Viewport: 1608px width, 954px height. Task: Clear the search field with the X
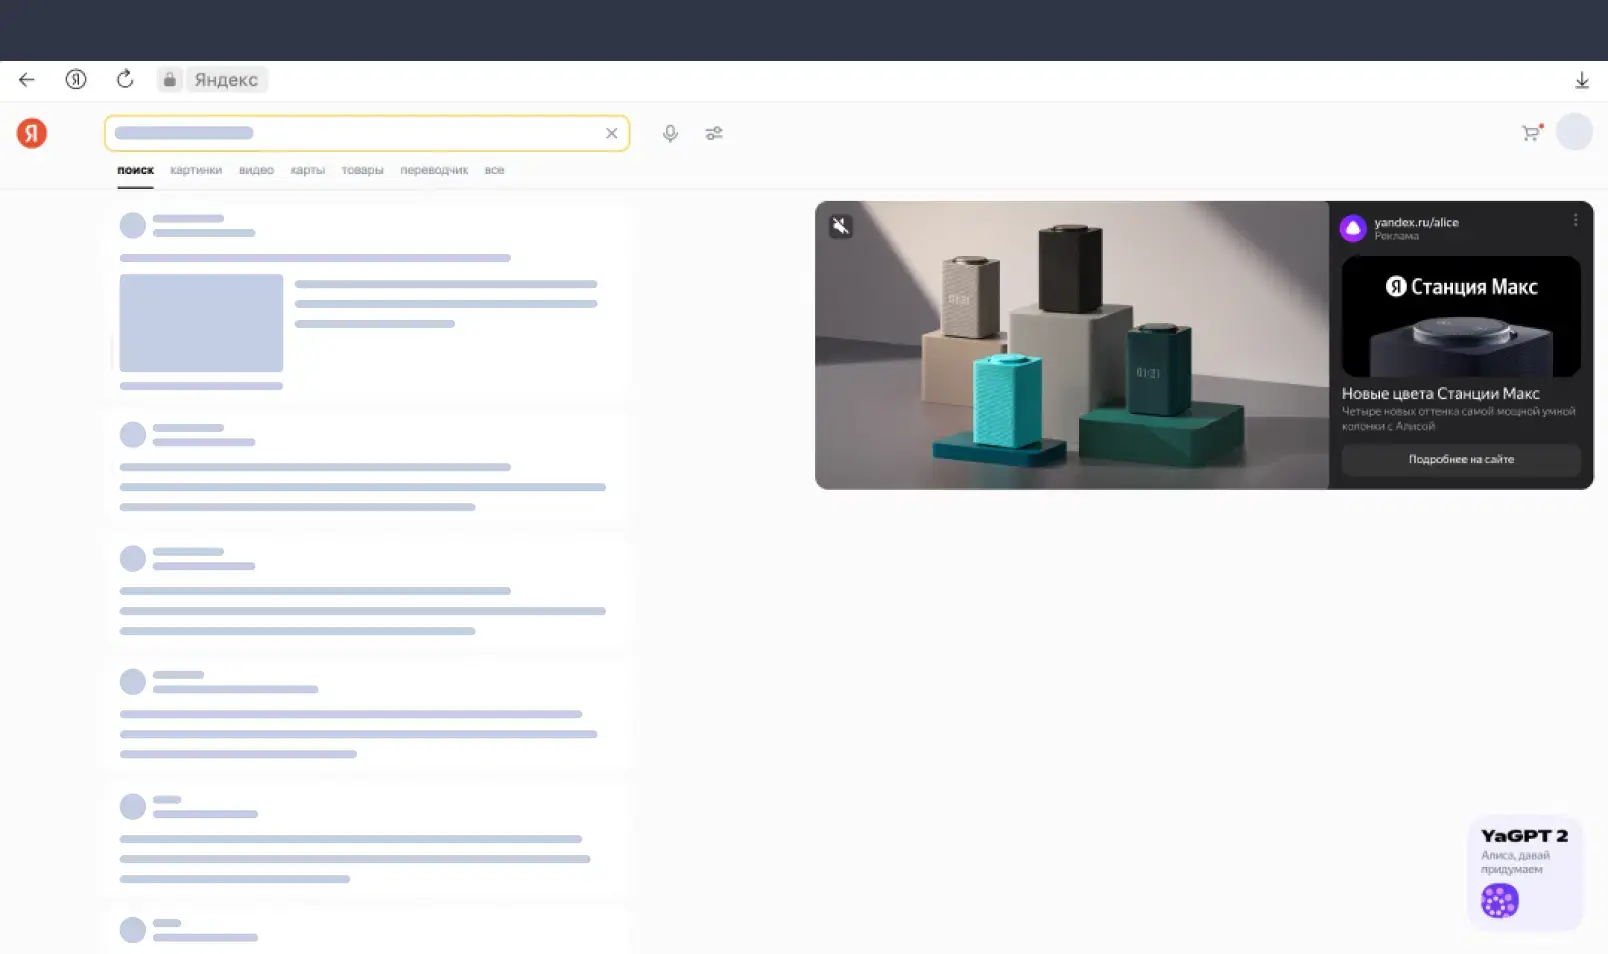tap(612, 133)
